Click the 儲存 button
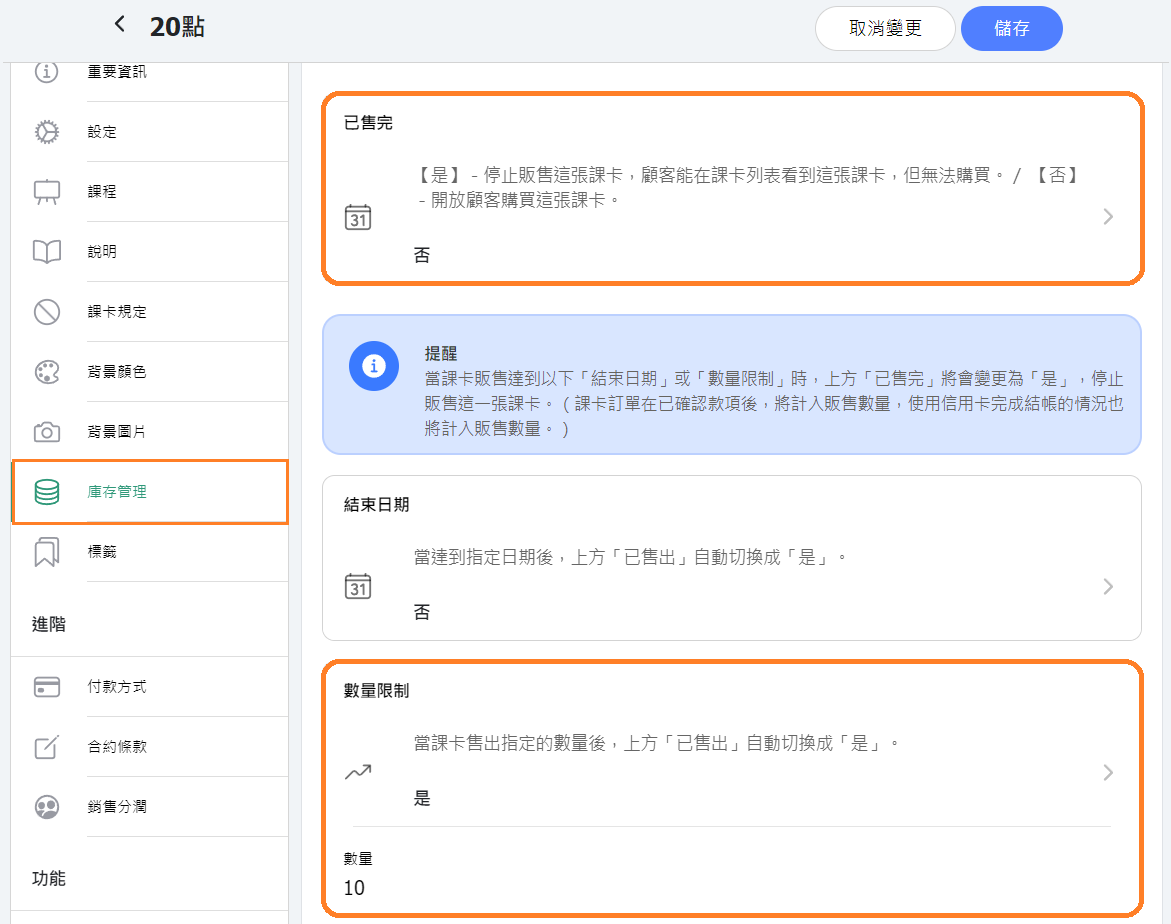Viewport: 1171px width, 924px height. [1011, 29]
